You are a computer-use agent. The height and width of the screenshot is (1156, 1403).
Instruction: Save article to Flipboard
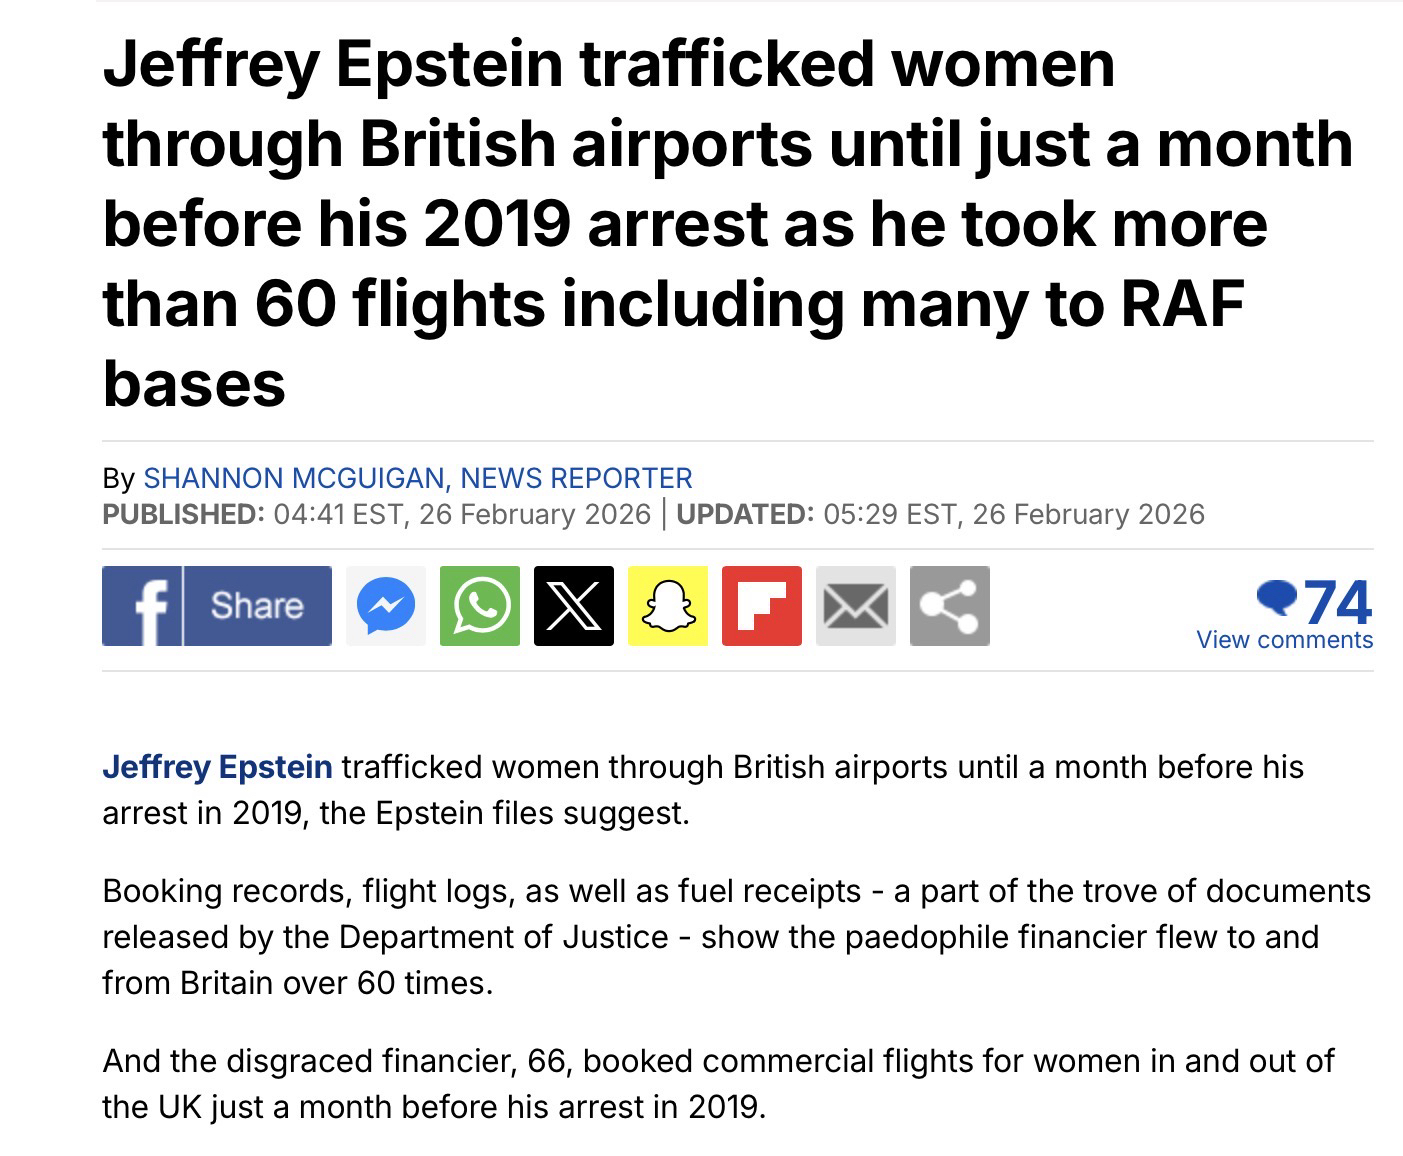click(x=761, y=606)
